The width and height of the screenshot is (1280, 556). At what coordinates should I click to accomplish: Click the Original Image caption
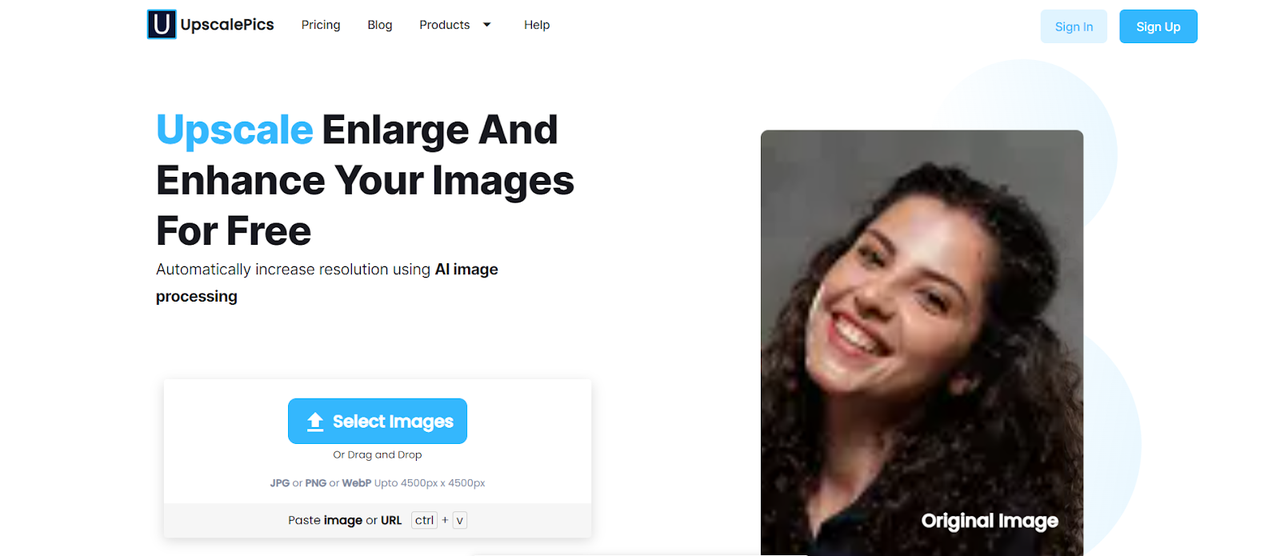[990, 521]
